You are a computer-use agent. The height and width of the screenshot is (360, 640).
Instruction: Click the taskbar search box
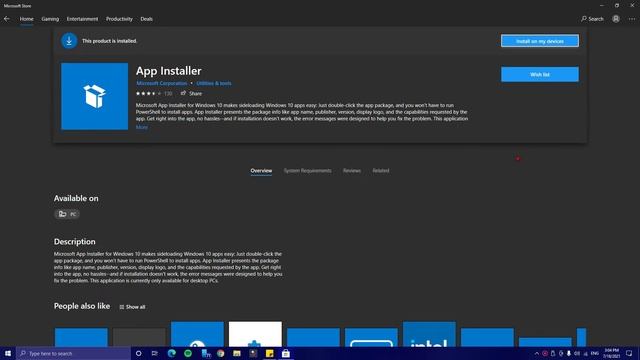pyautogui.click(x=73, y=353)
